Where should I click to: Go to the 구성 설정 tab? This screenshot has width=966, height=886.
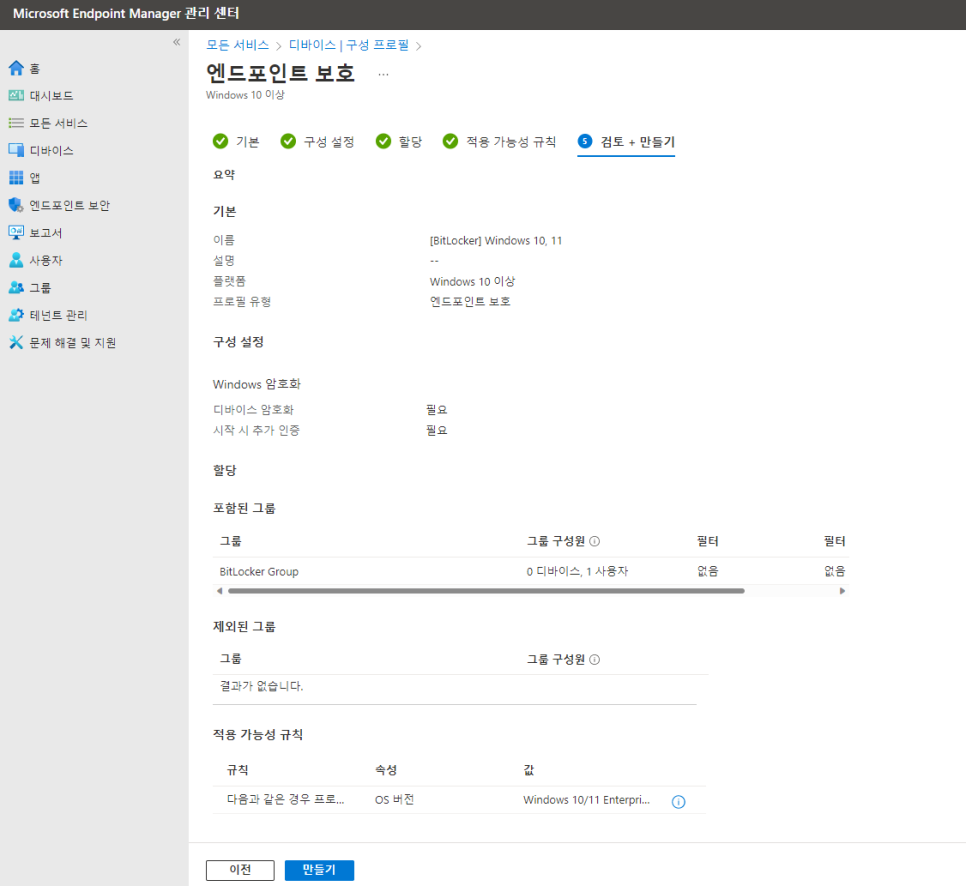click(317, 142)
